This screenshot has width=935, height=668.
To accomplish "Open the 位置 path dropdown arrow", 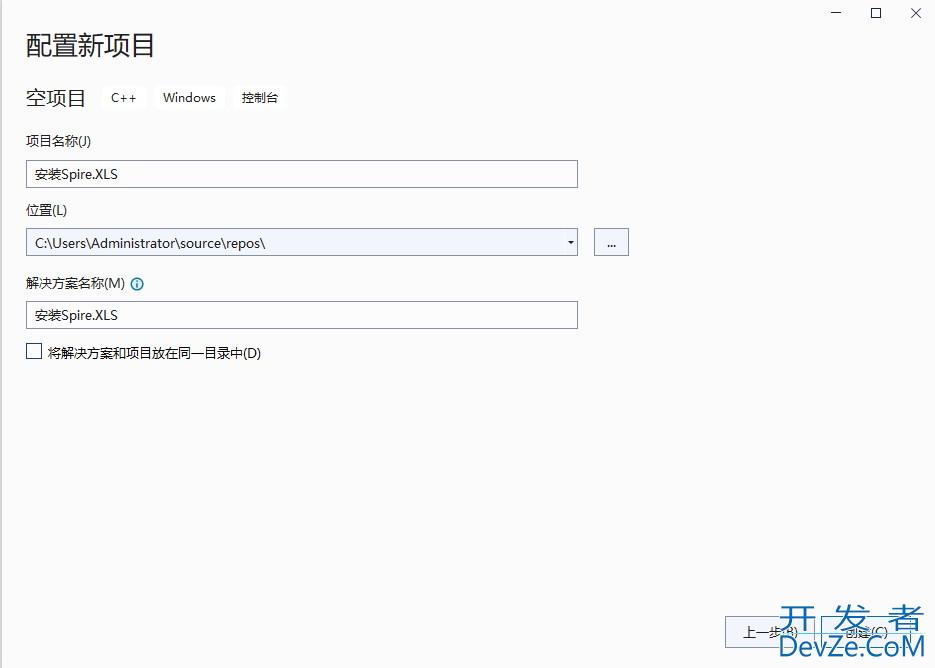I will pos(570,242).
